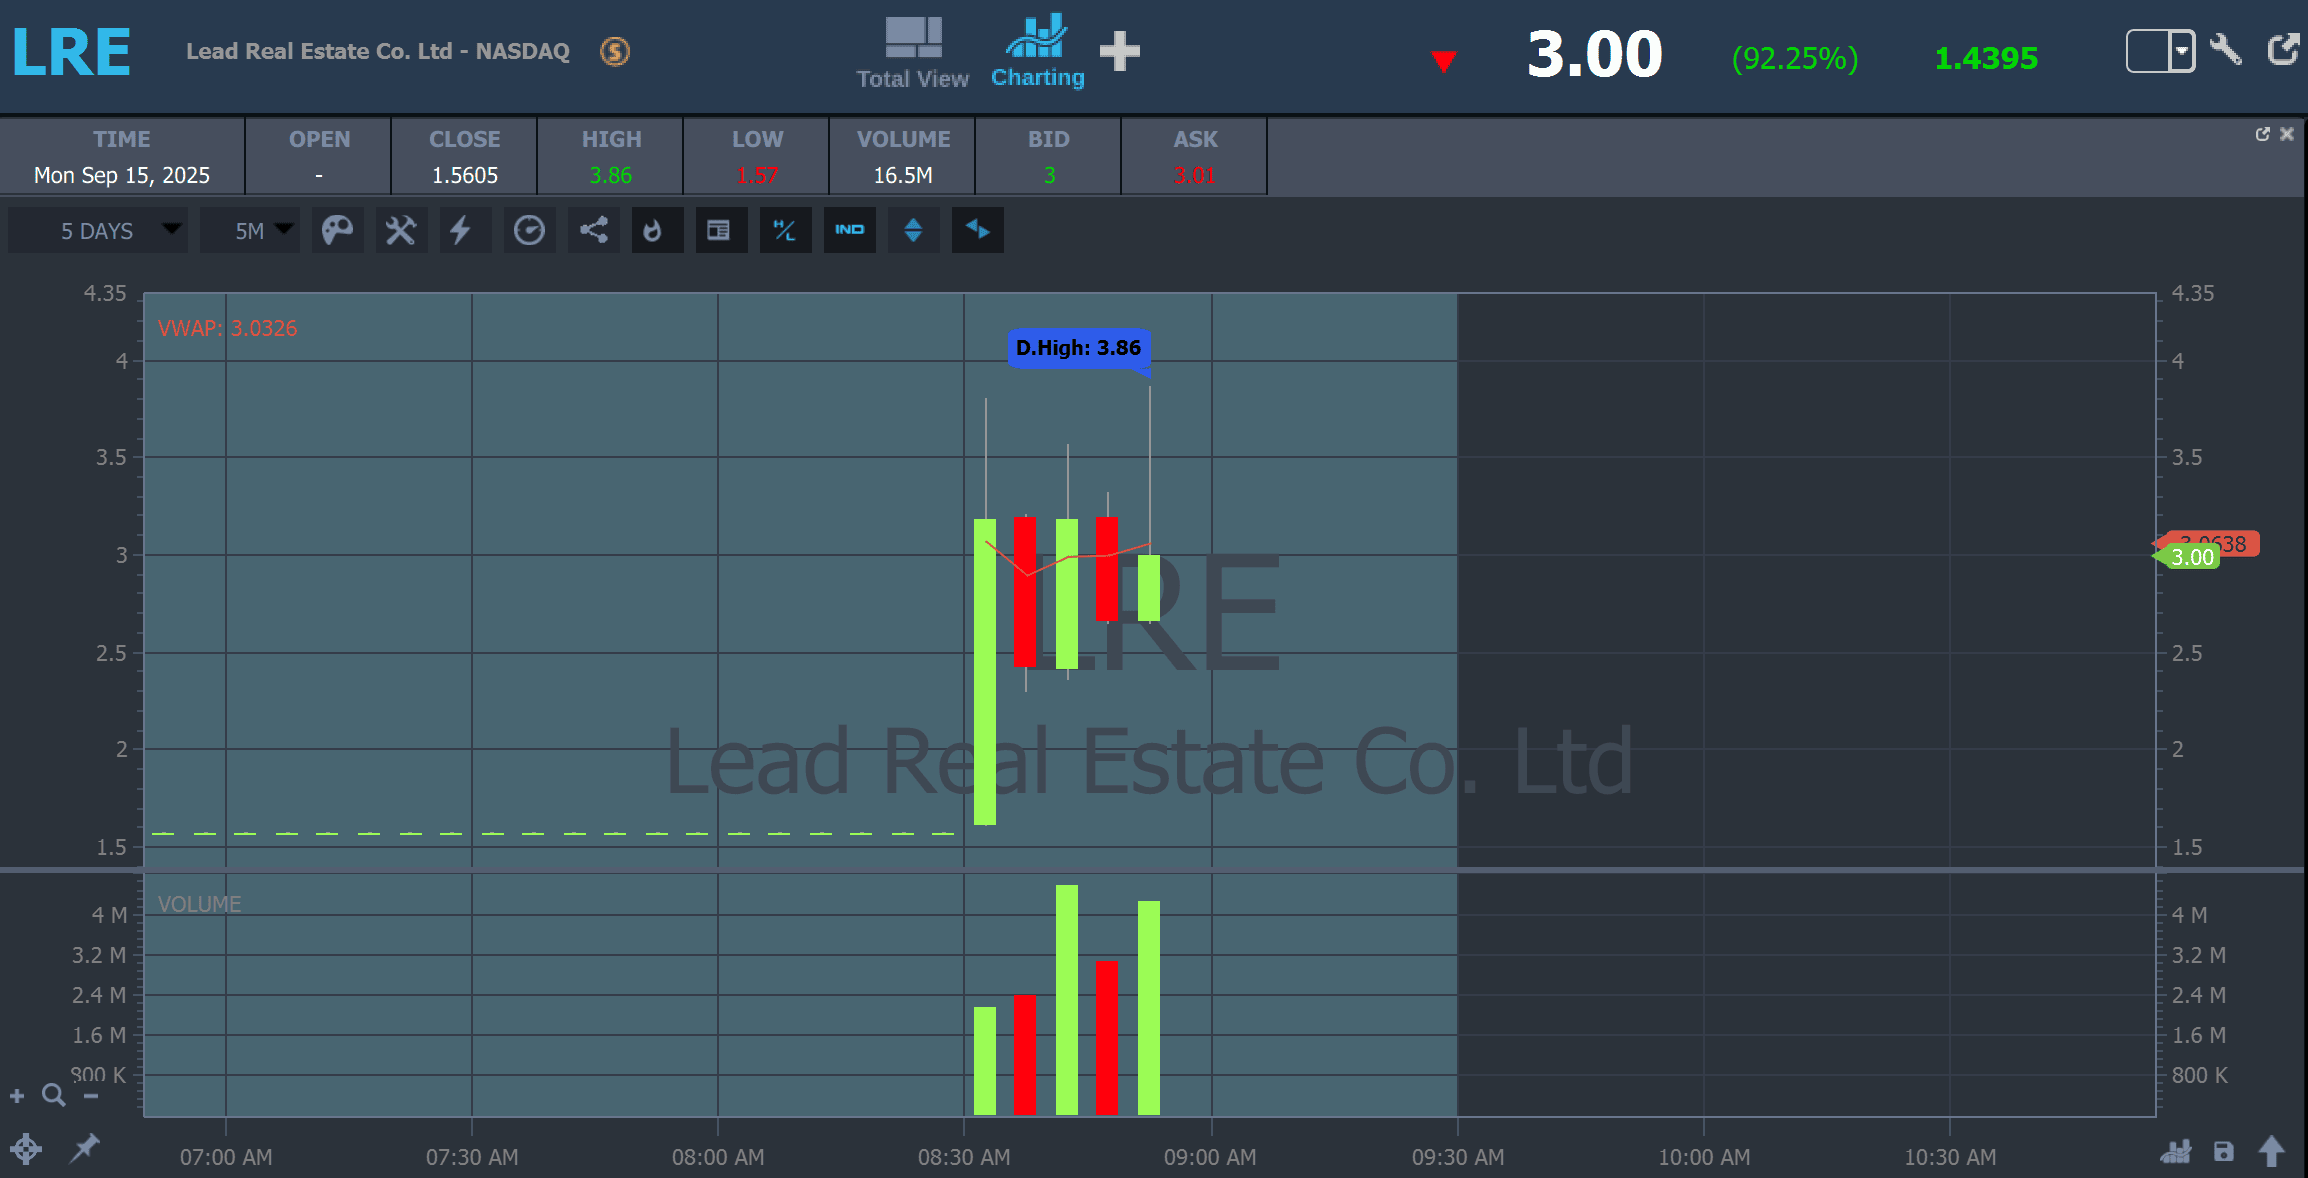Click the lightning bolt icon
2308x1178 pixels.
(460, 231)
